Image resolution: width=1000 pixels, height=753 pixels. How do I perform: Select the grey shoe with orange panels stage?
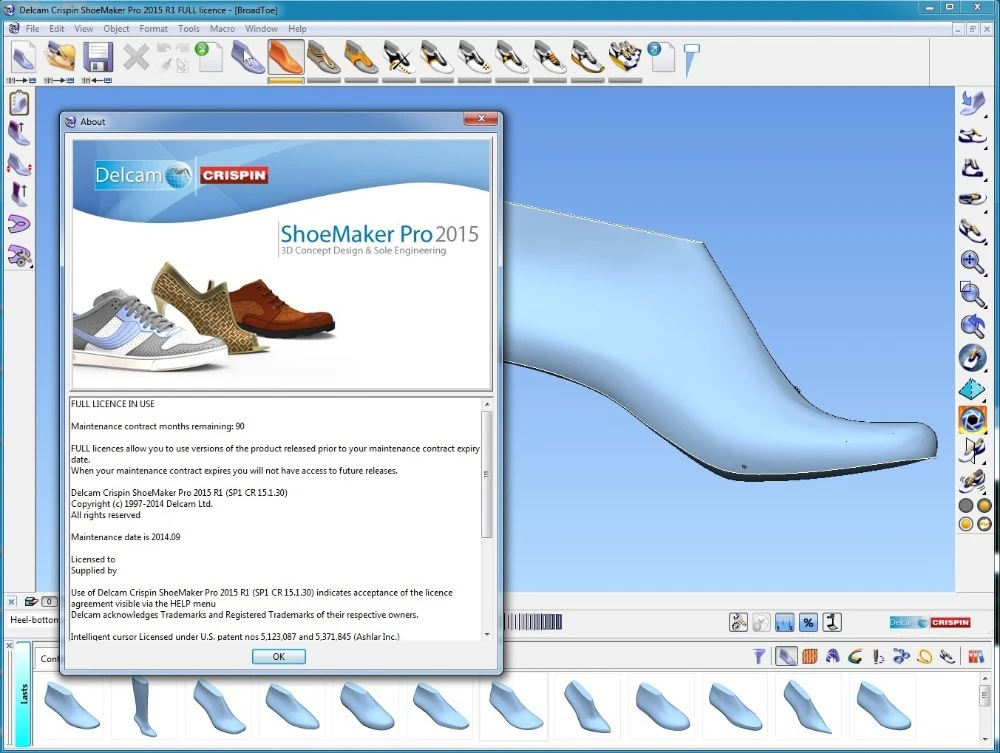361,57
